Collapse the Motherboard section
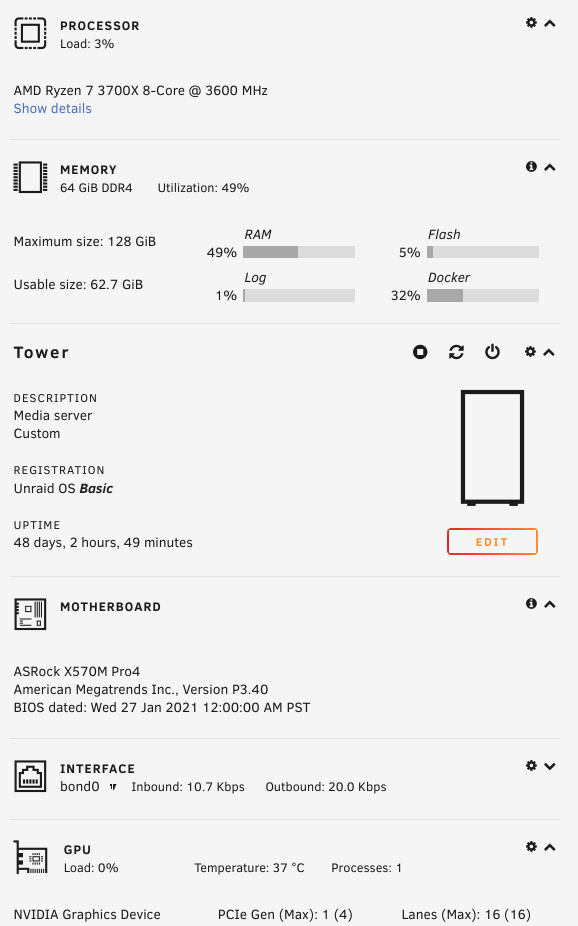 point(550,604)
